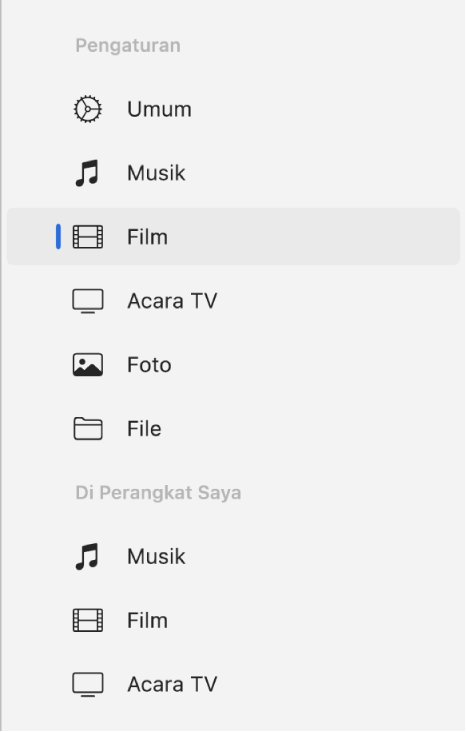
Task: Click the filmstrip icon under Di Perangkat Saya
Action: point(88,620)
